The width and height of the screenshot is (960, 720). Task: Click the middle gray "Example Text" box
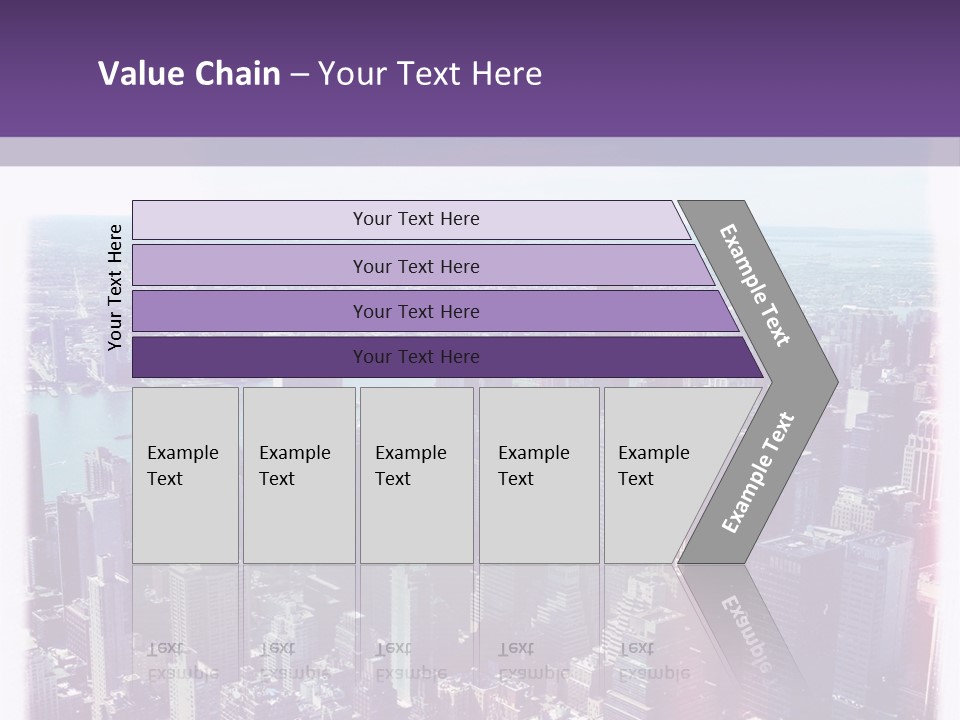pos(416,474)
